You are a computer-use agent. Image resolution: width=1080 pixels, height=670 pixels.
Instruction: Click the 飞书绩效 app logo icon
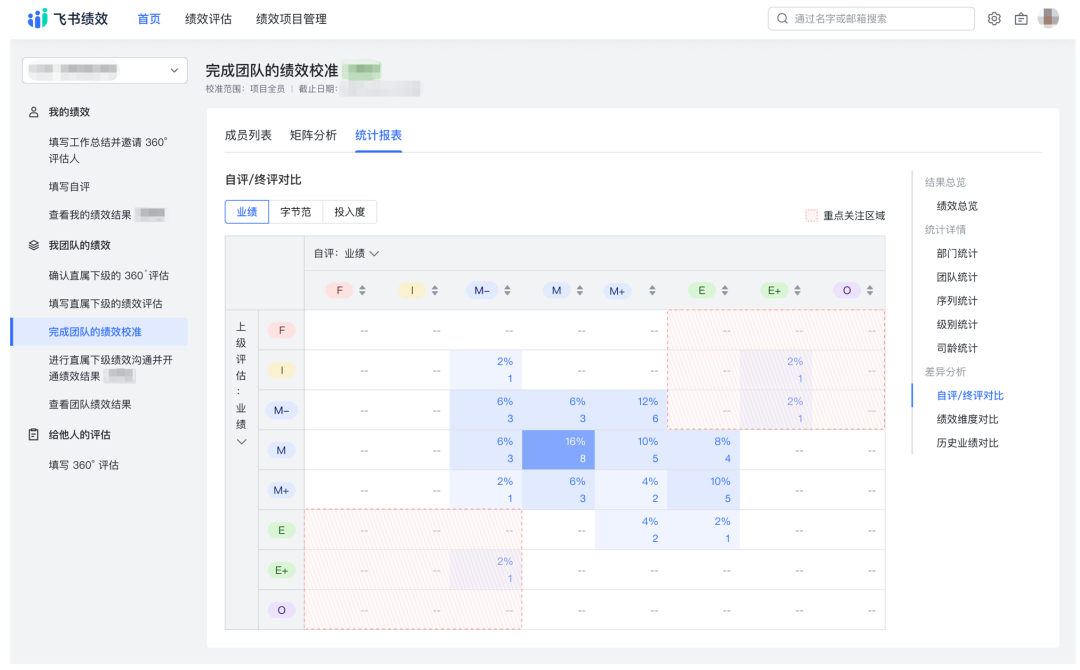click(38, 17)
